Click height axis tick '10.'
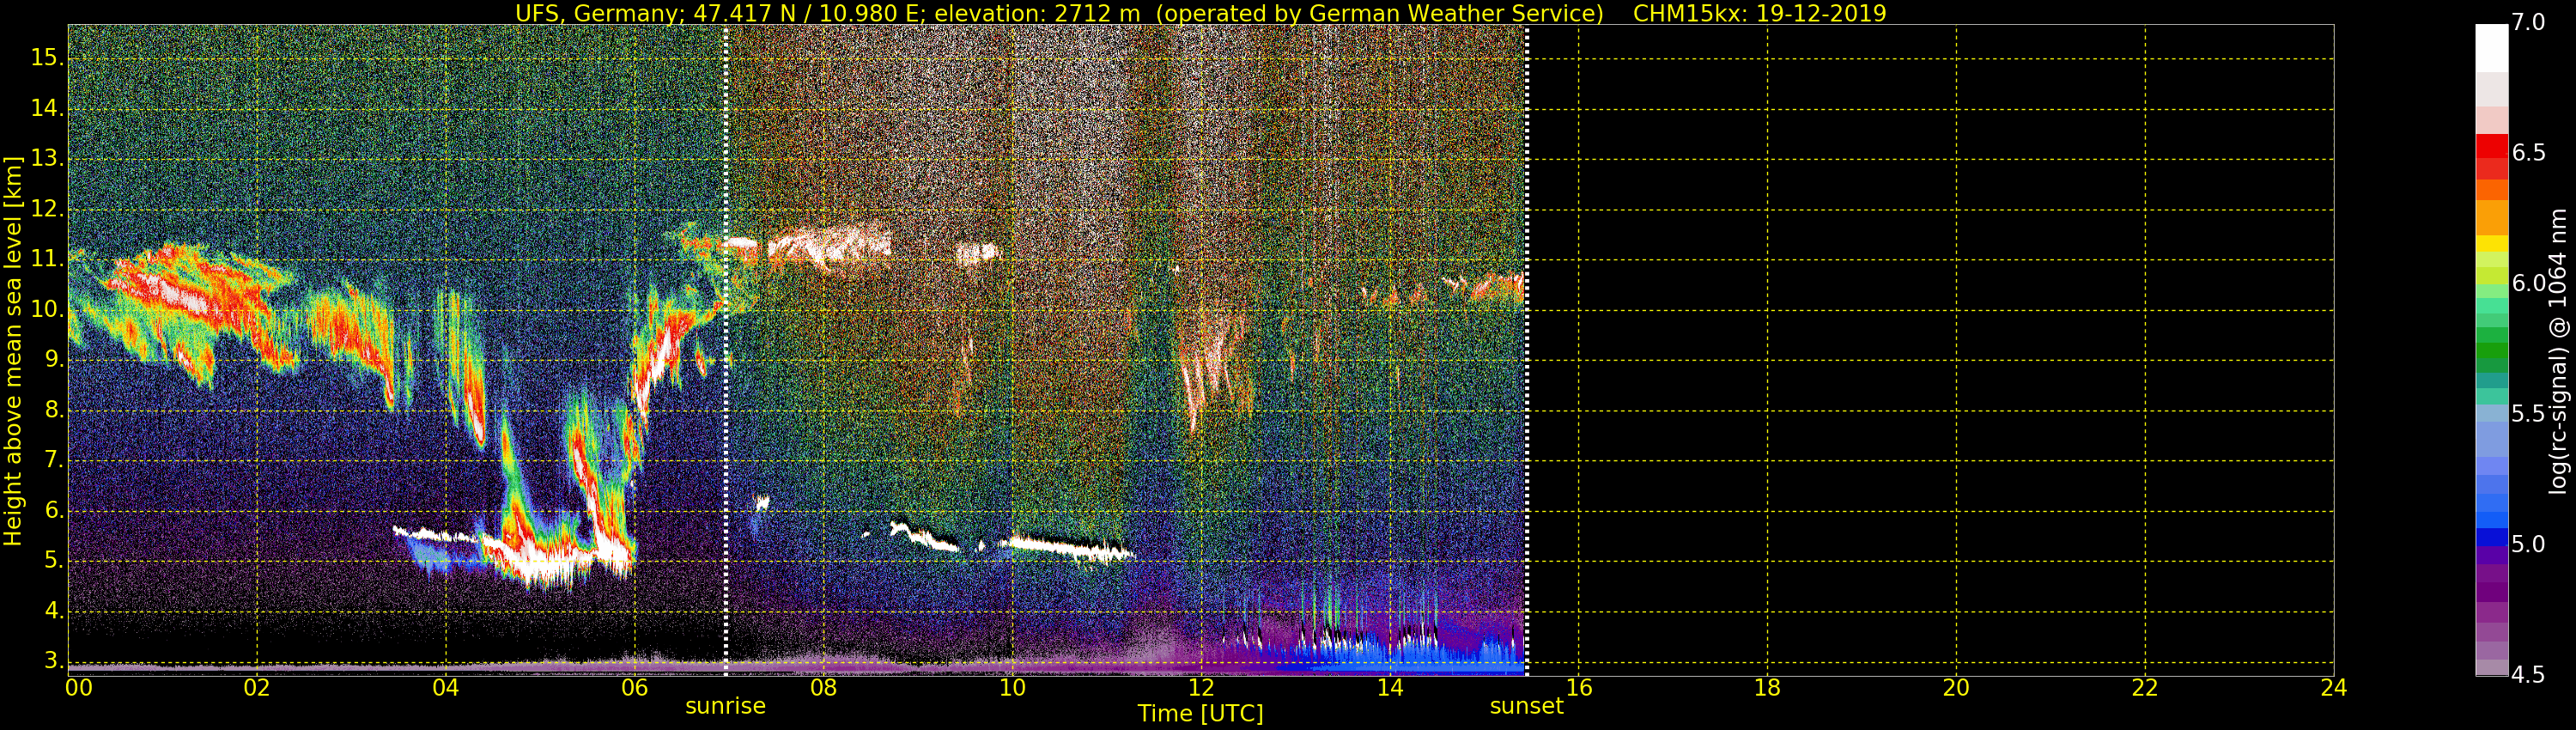The image size is (2576, 730). 47,309
